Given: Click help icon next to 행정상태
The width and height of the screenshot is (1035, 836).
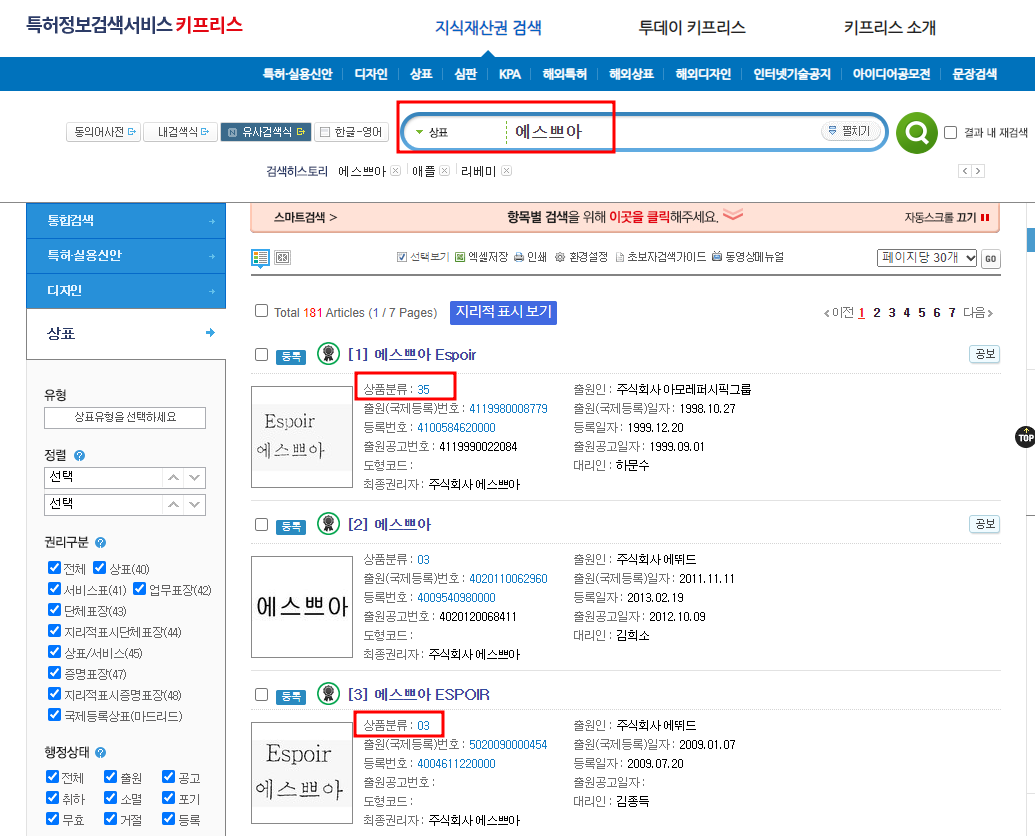Looking at the screenshot, I should (100, 752).
